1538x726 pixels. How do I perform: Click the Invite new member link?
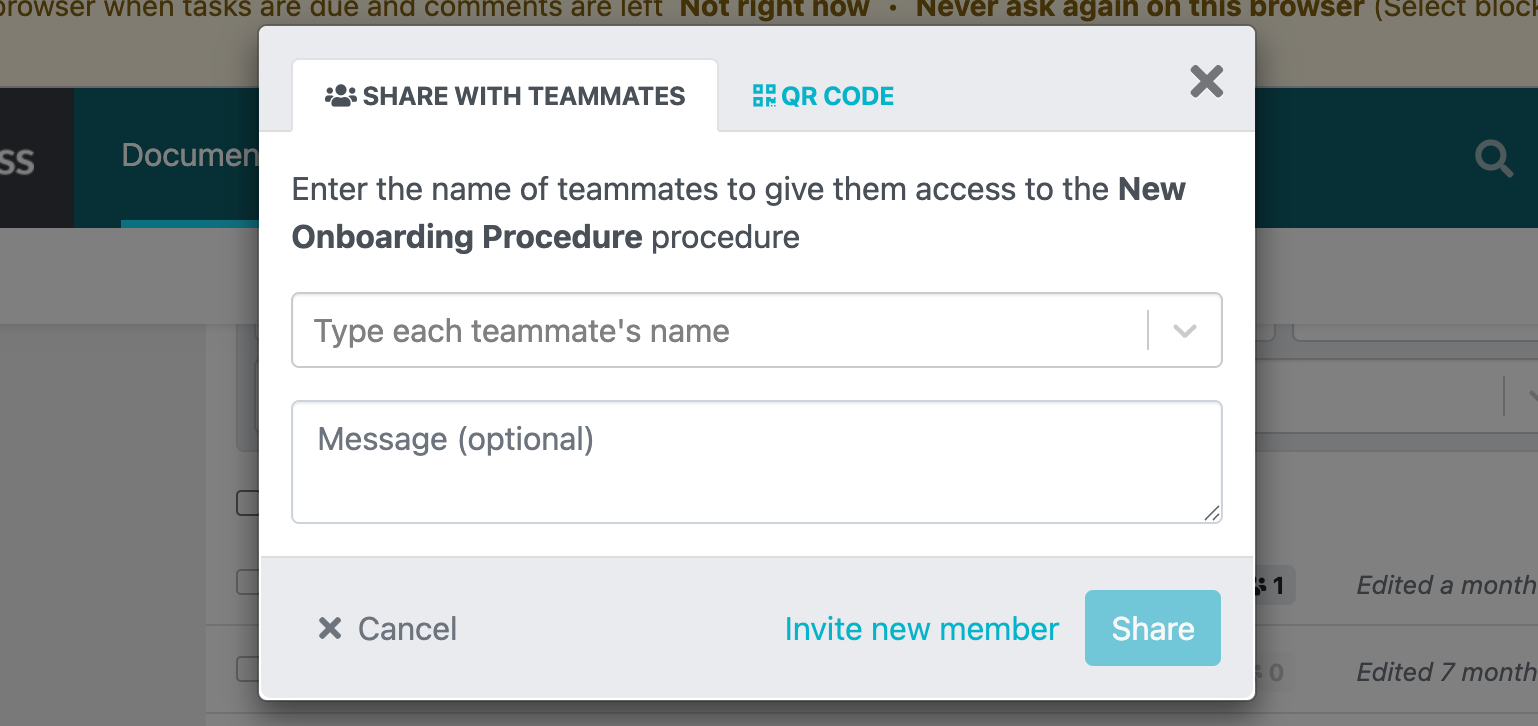pos(921,628)
